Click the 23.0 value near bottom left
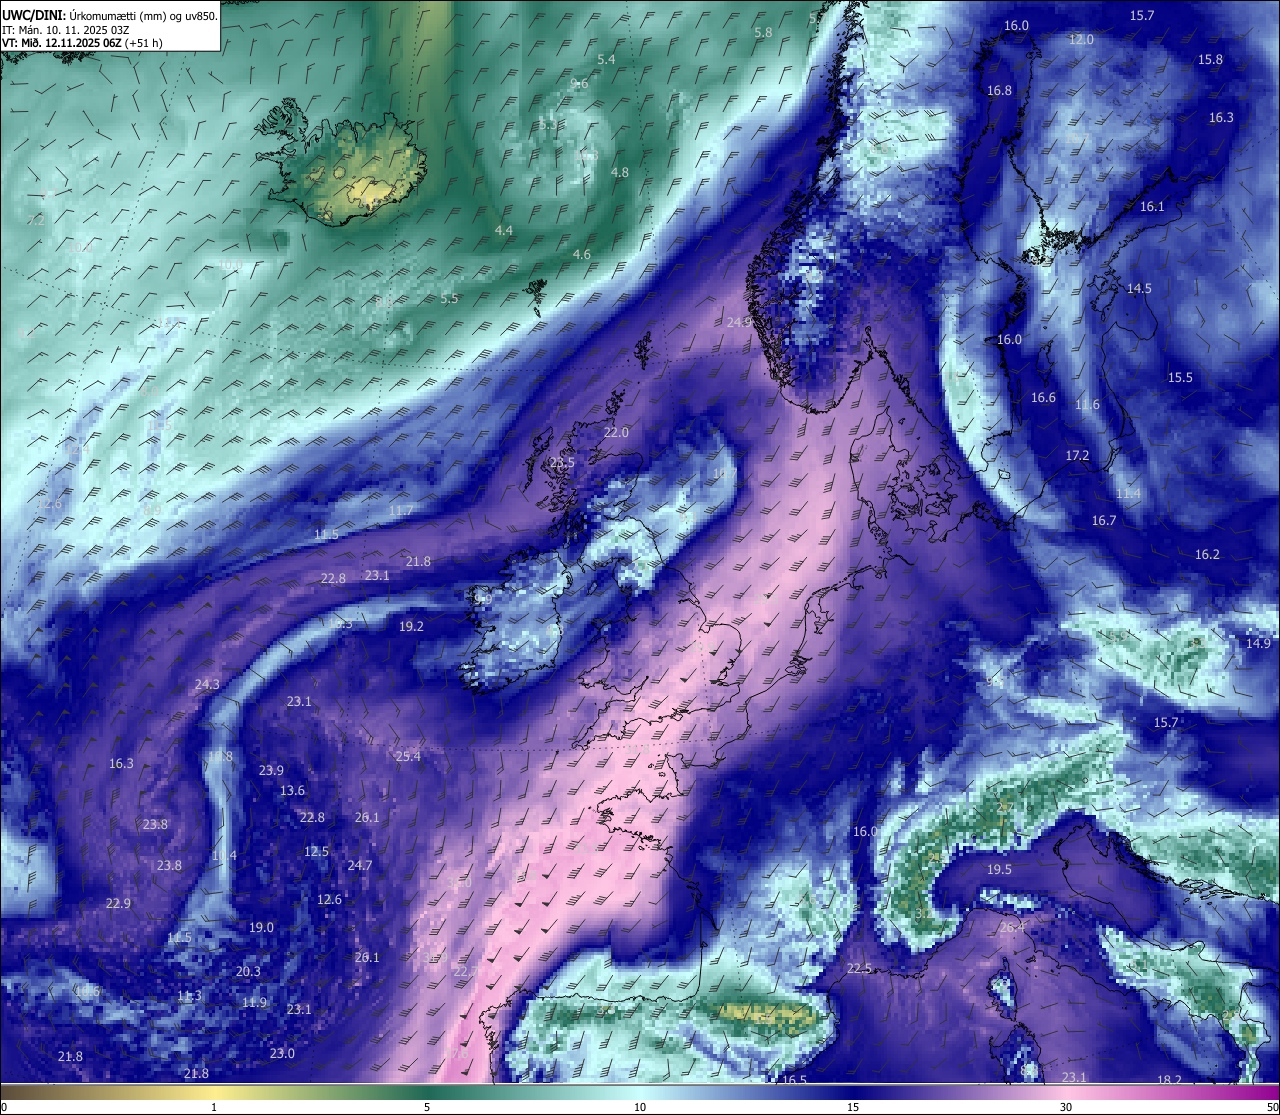The image size is (1280, 1115). 282,1053
